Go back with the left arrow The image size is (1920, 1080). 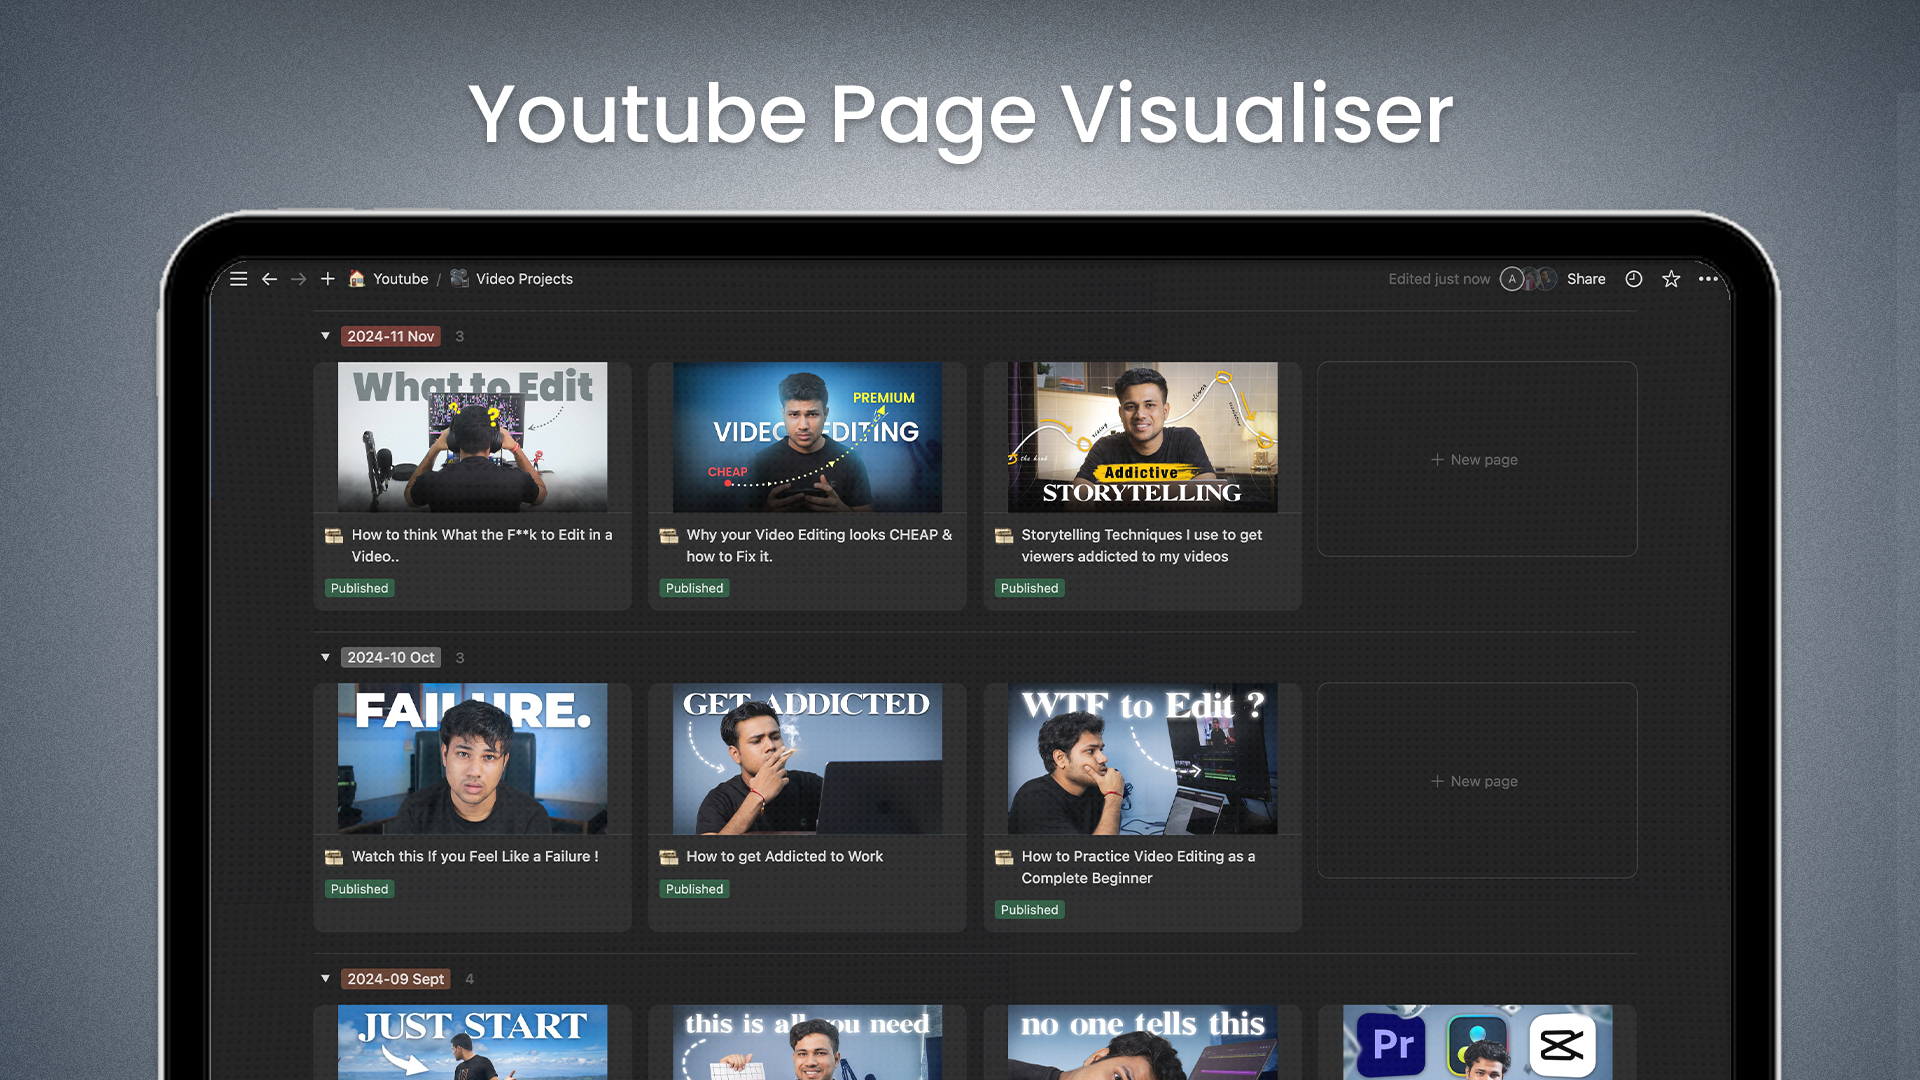point(269,279)
